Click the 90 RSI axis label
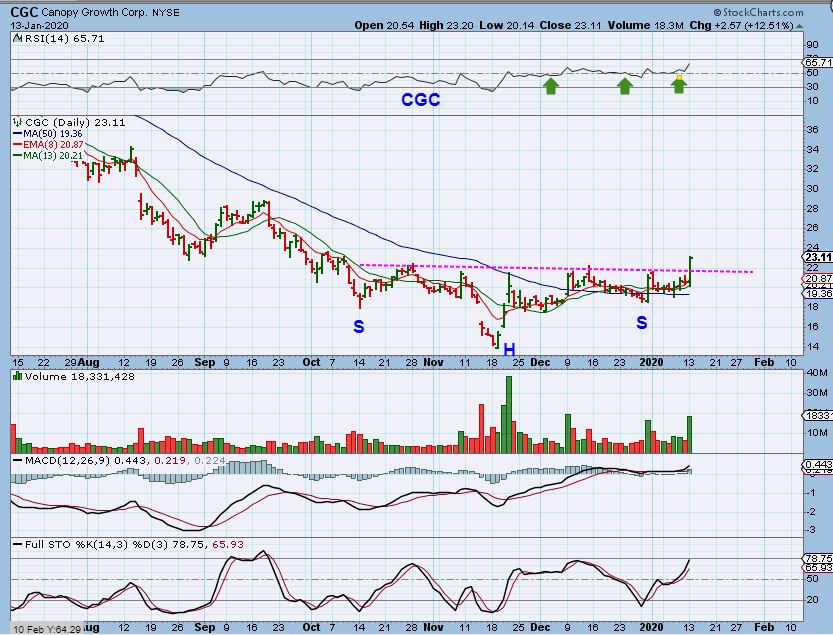The height and width of the screenshot is (635, 833). [812, 46]
